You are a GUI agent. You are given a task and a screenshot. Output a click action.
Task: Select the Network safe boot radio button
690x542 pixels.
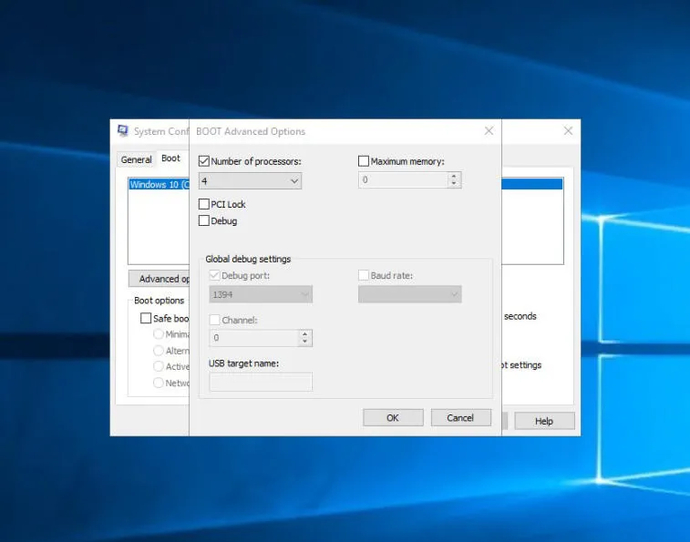(x=158, y=383)
